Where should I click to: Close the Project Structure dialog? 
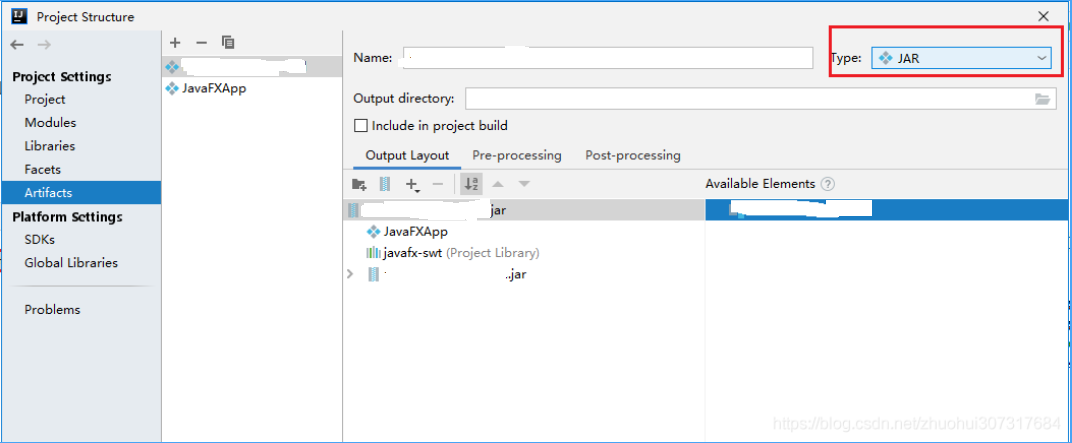tap(1044, 16)
